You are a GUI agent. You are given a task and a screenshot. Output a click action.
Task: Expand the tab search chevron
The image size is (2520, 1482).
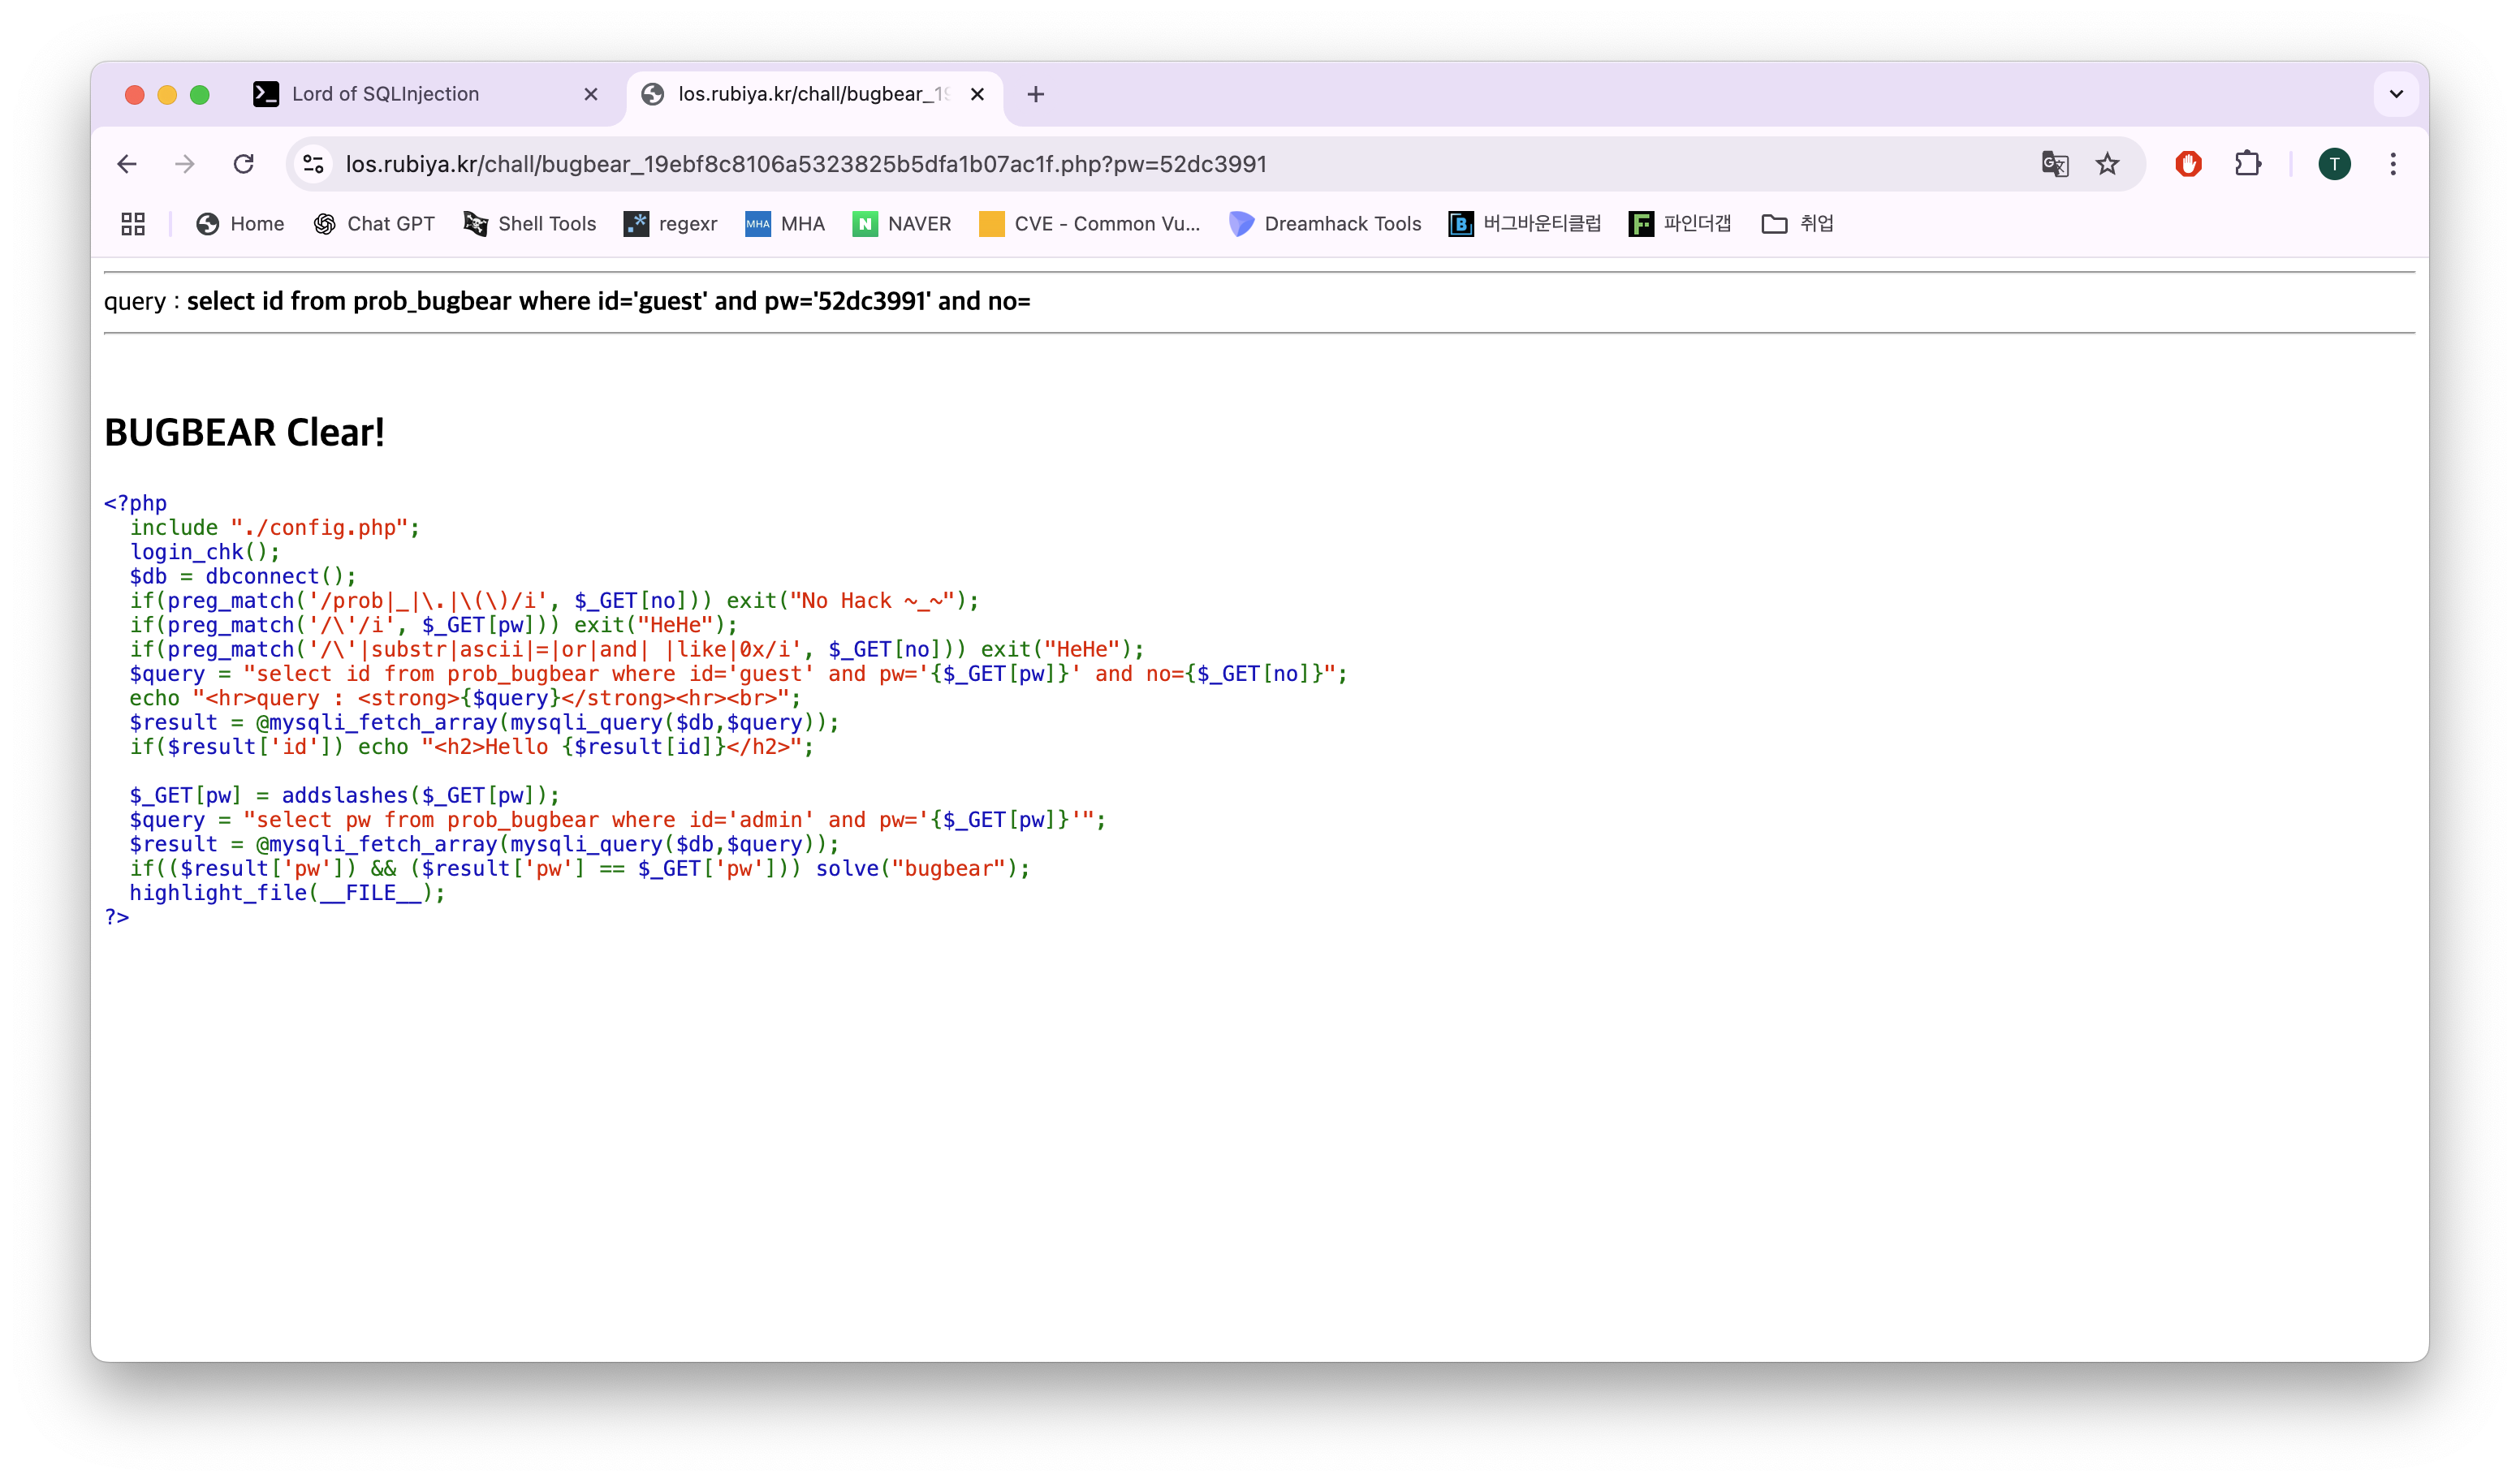tap(2396, 94)
